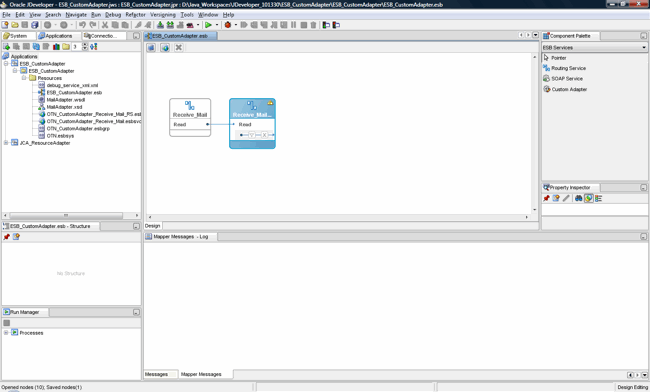
Task: Click the Cut scissors toolbar icon
Action: 105,25
